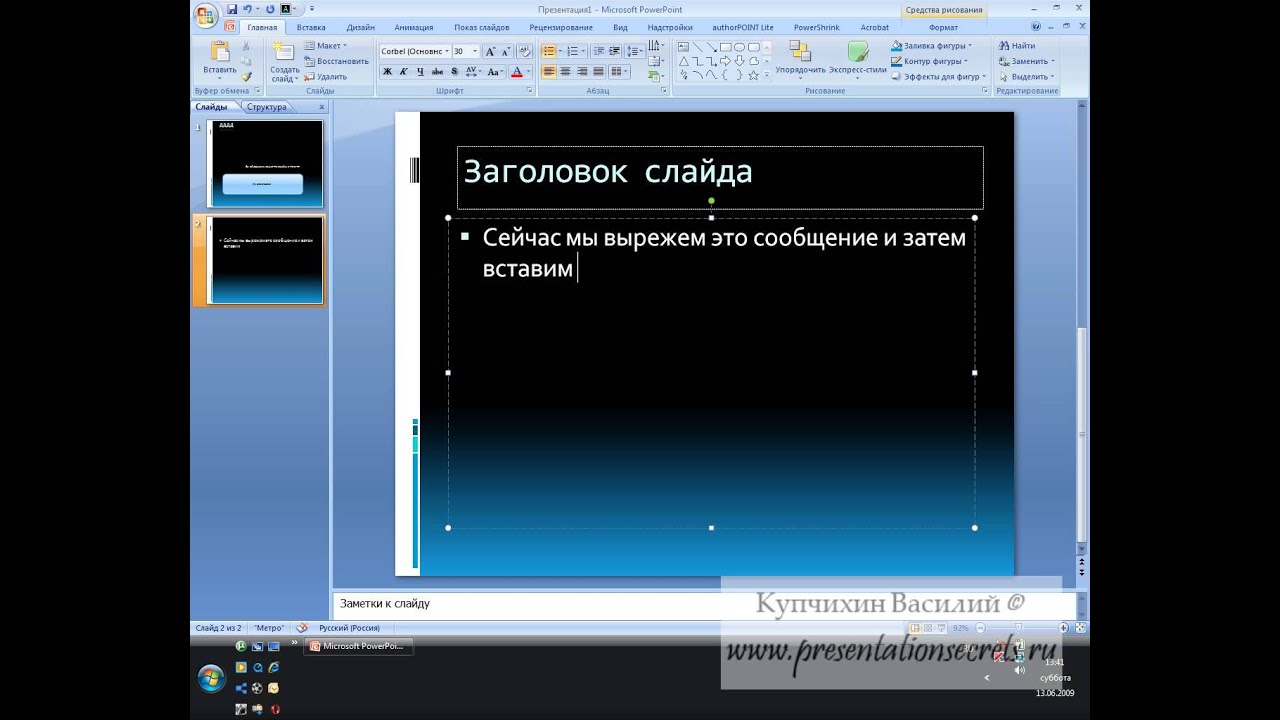Click the new slide (Создать слайд) icon
This screenshot has width=1280, height=720.
click(284, 52)
